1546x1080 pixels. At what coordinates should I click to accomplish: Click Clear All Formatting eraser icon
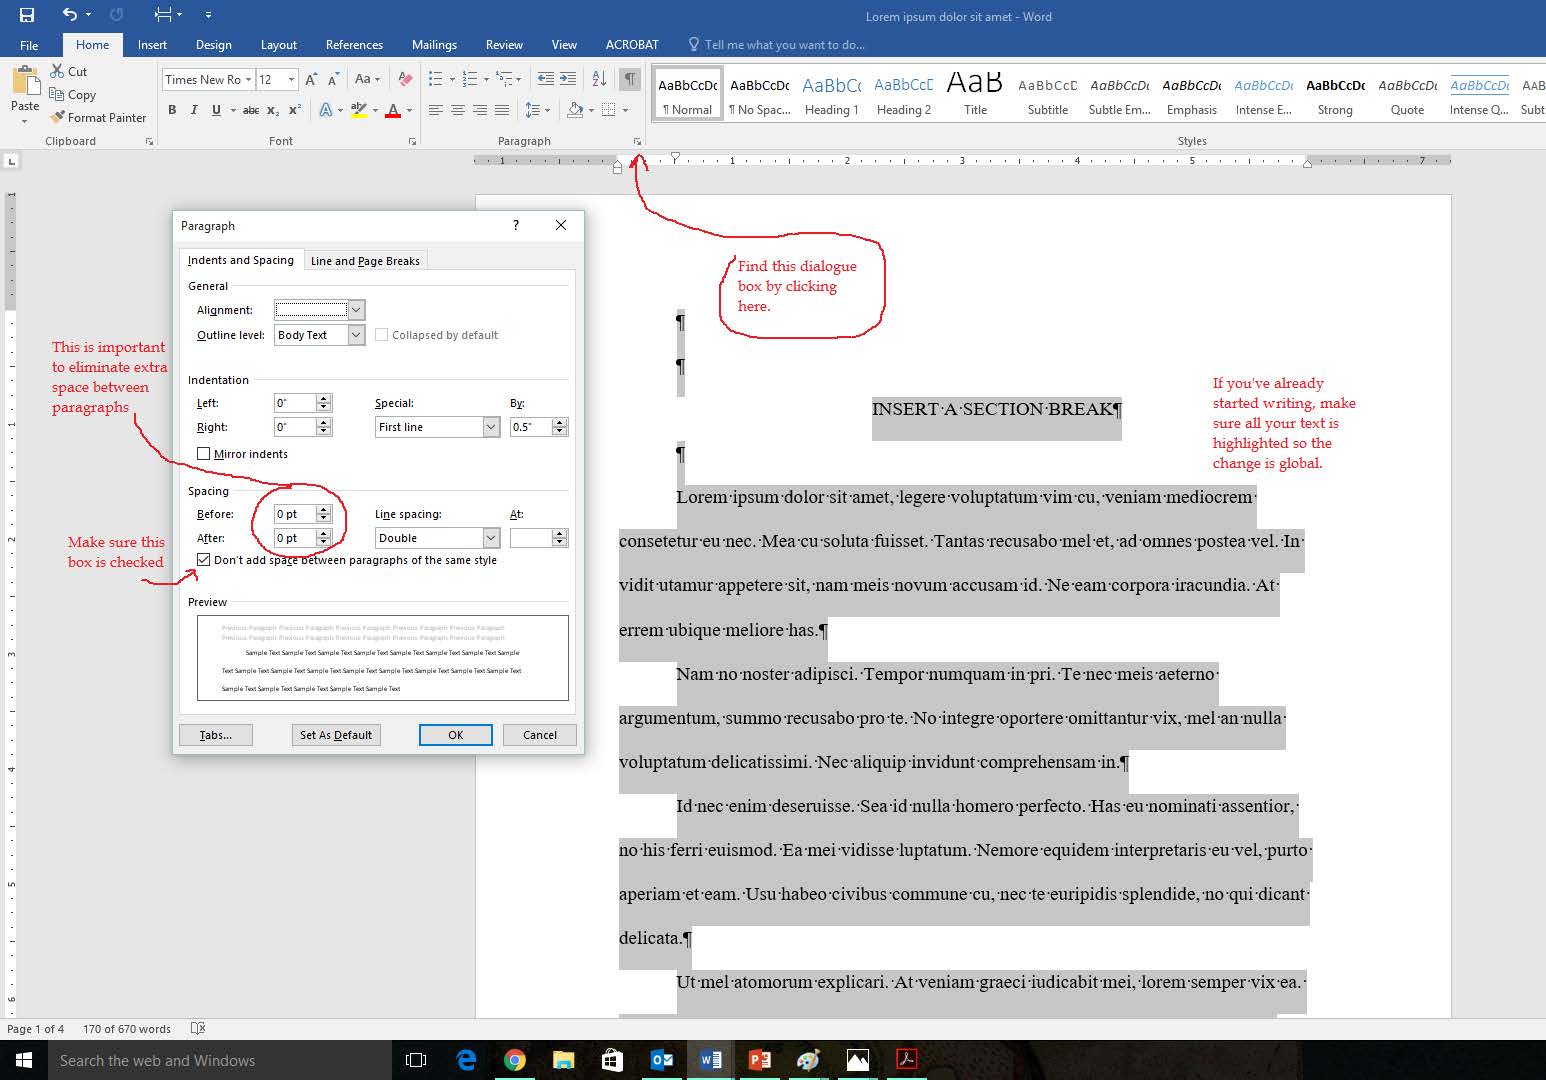[x=405, y=79]
